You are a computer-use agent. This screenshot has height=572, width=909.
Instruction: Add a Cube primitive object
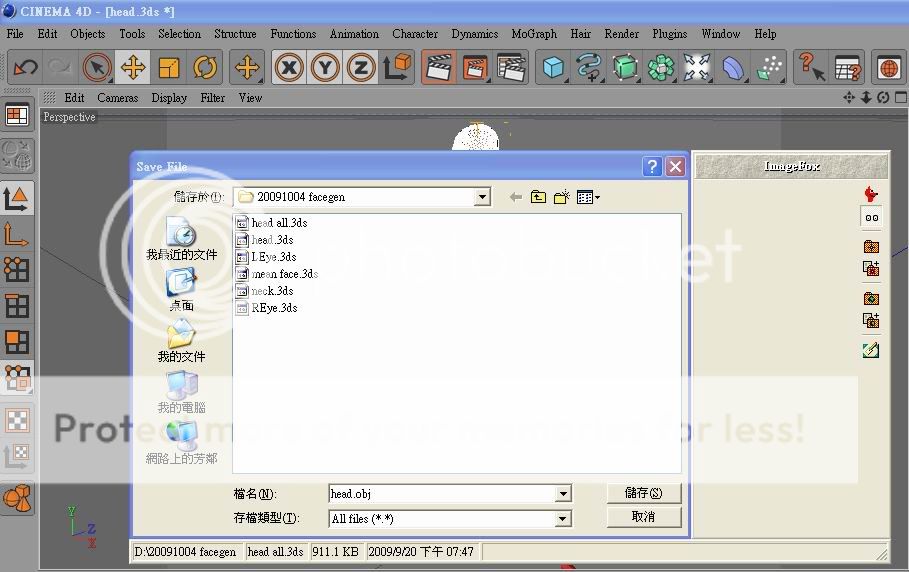coord(552,68)
